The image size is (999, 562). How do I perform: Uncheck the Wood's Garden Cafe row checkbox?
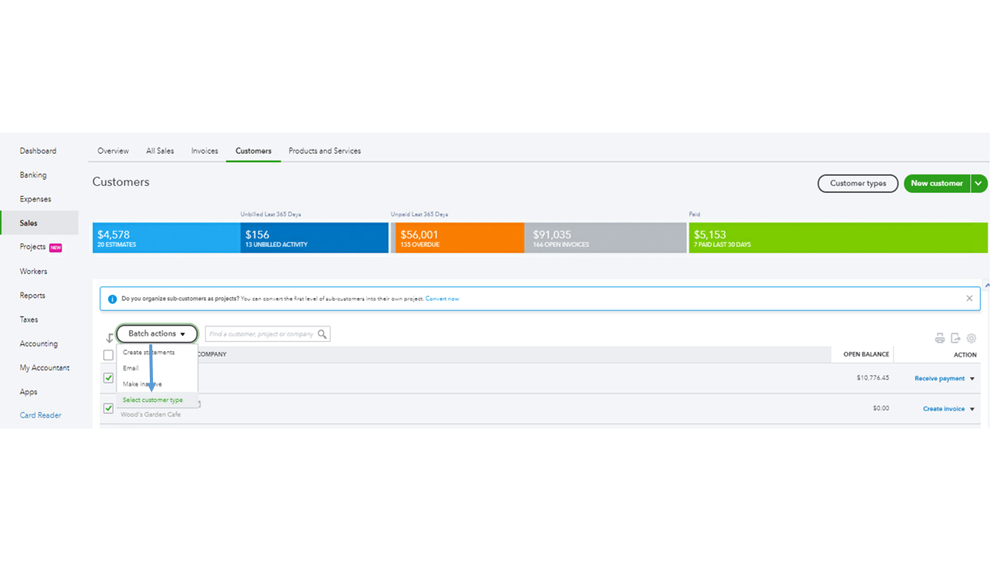pyautogui.click(x=108, y=408)
